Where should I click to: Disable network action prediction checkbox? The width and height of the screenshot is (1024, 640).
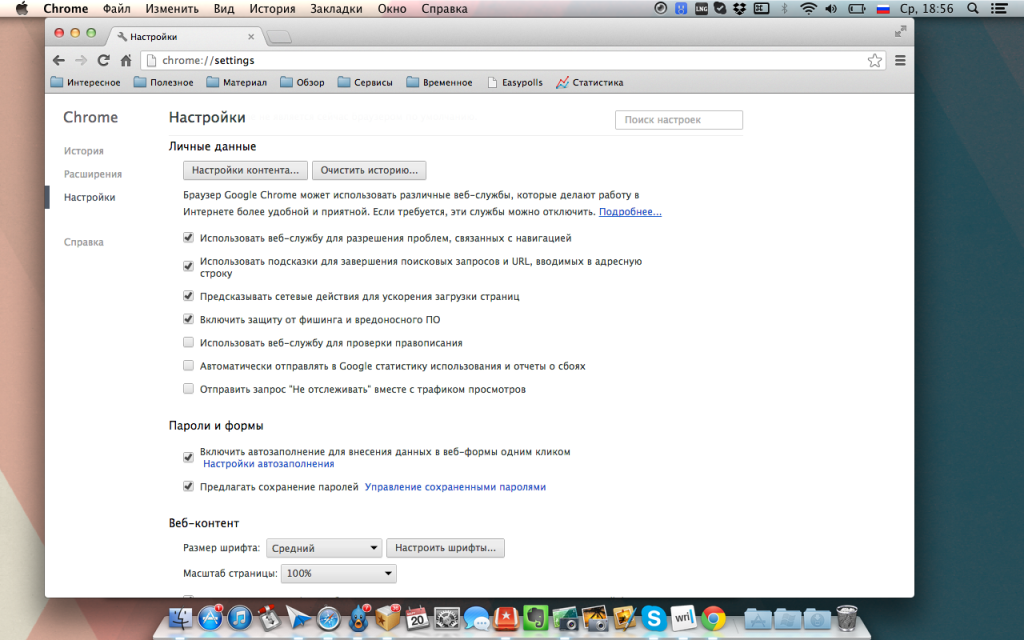(188, 296)
